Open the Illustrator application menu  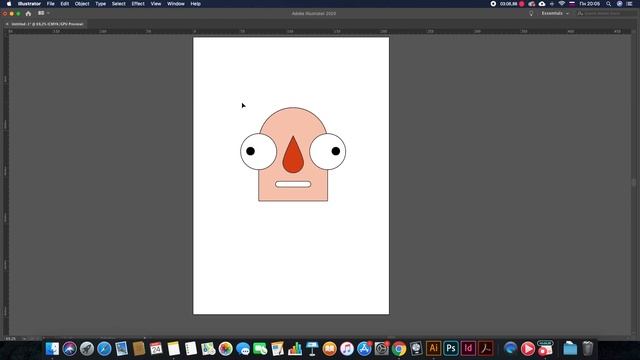pyautogui.click(x=29, y=4)
